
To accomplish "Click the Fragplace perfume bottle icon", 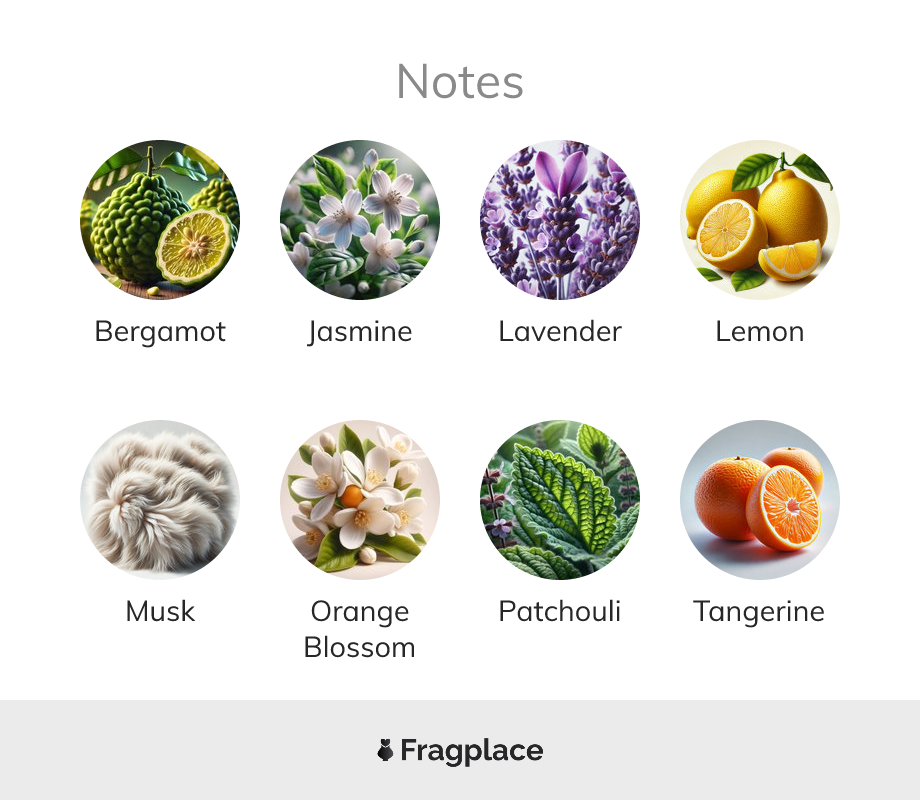I will pyautogui.click(x=385, y=750).
